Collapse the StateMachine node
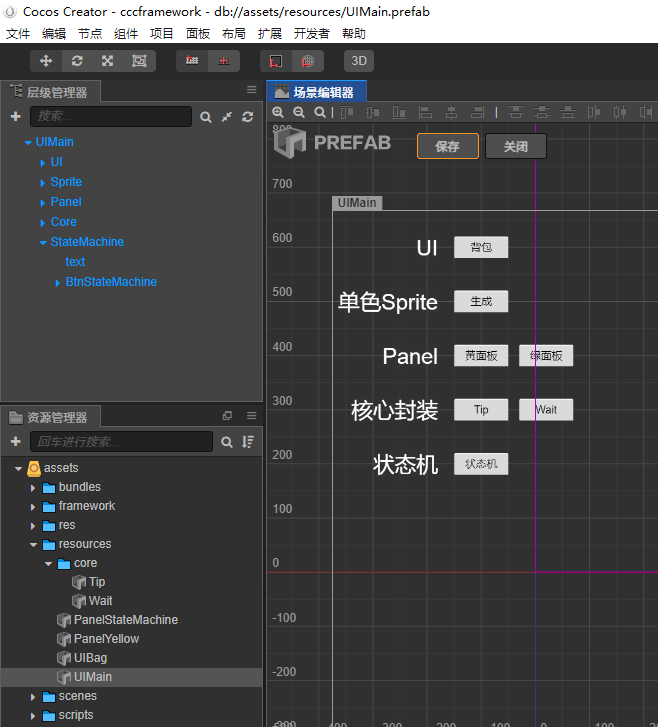658x727 pixels. [43, 242]
